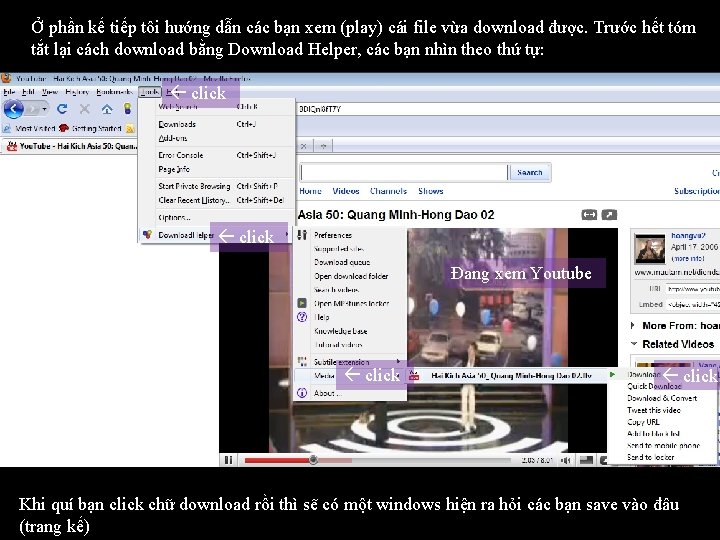Click the YouTube search input field
The image size is (720, 540).
404,173
